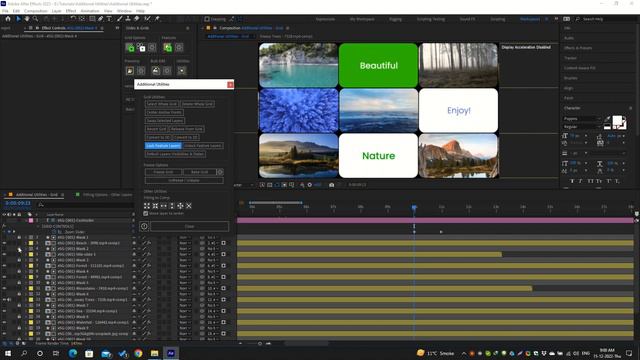Open Adobe After Effects from the taskbar
Viewport: 640px width, 360px height.
(x=171, y=353)
